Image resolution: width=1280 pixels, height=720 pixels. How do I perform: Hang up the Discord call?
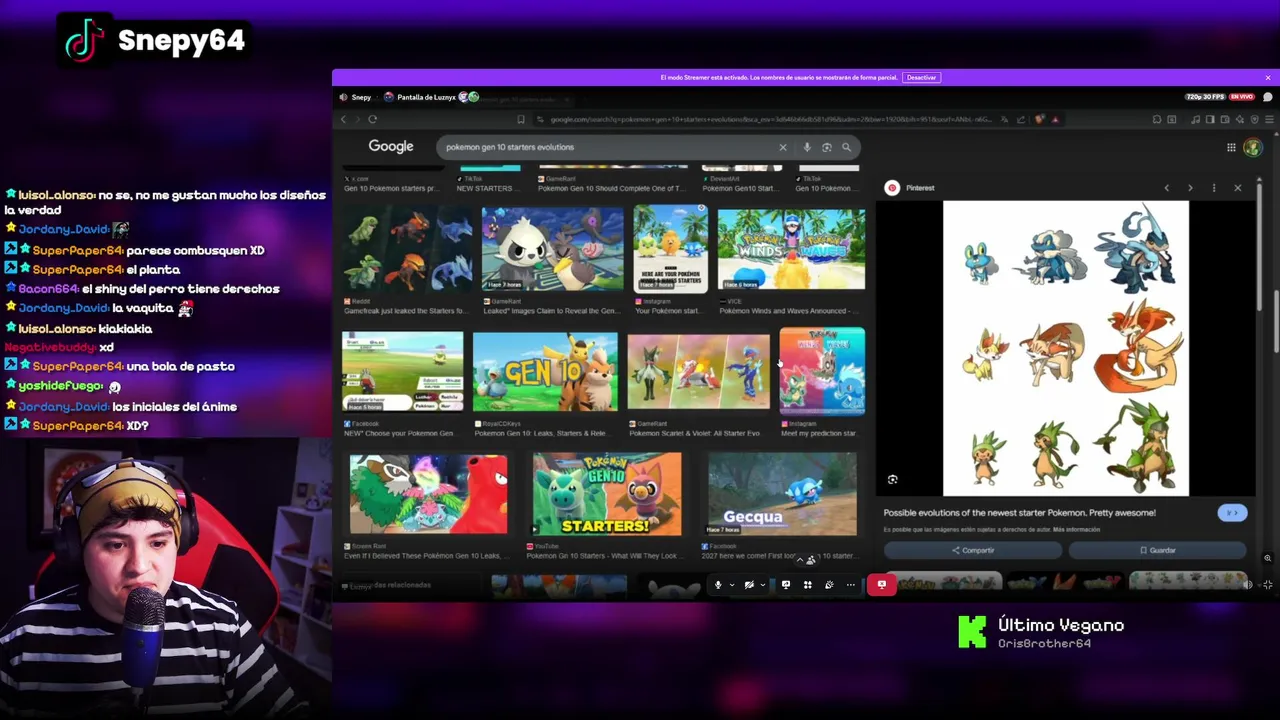tap(881, 585)
